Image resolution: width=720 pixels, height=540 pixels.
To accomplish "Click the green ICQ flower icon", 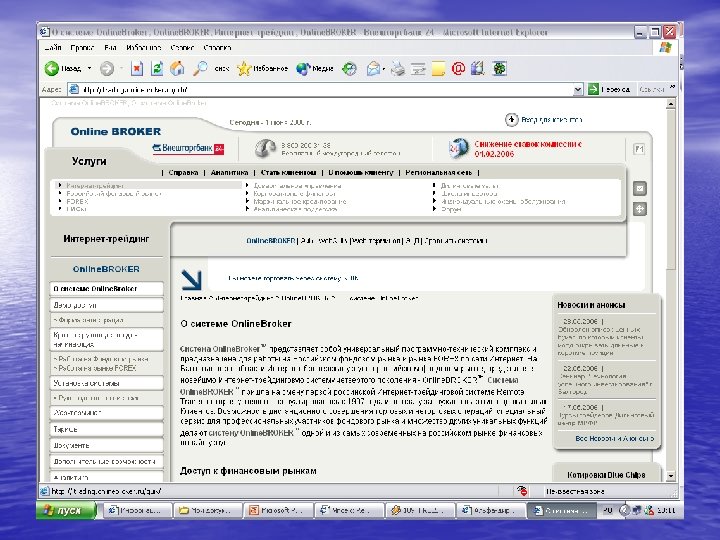I will (x=500, y=69).
